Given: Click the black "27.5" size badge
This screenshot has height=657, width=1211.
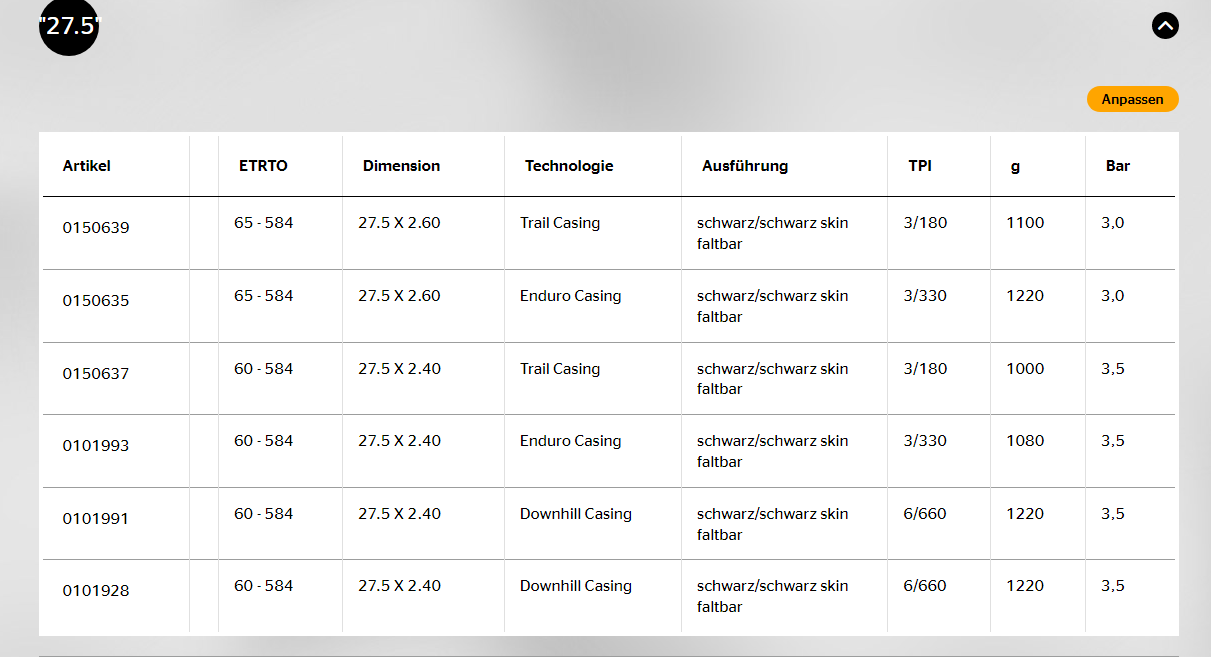Looking at the screenshot, I should point(69,26).
